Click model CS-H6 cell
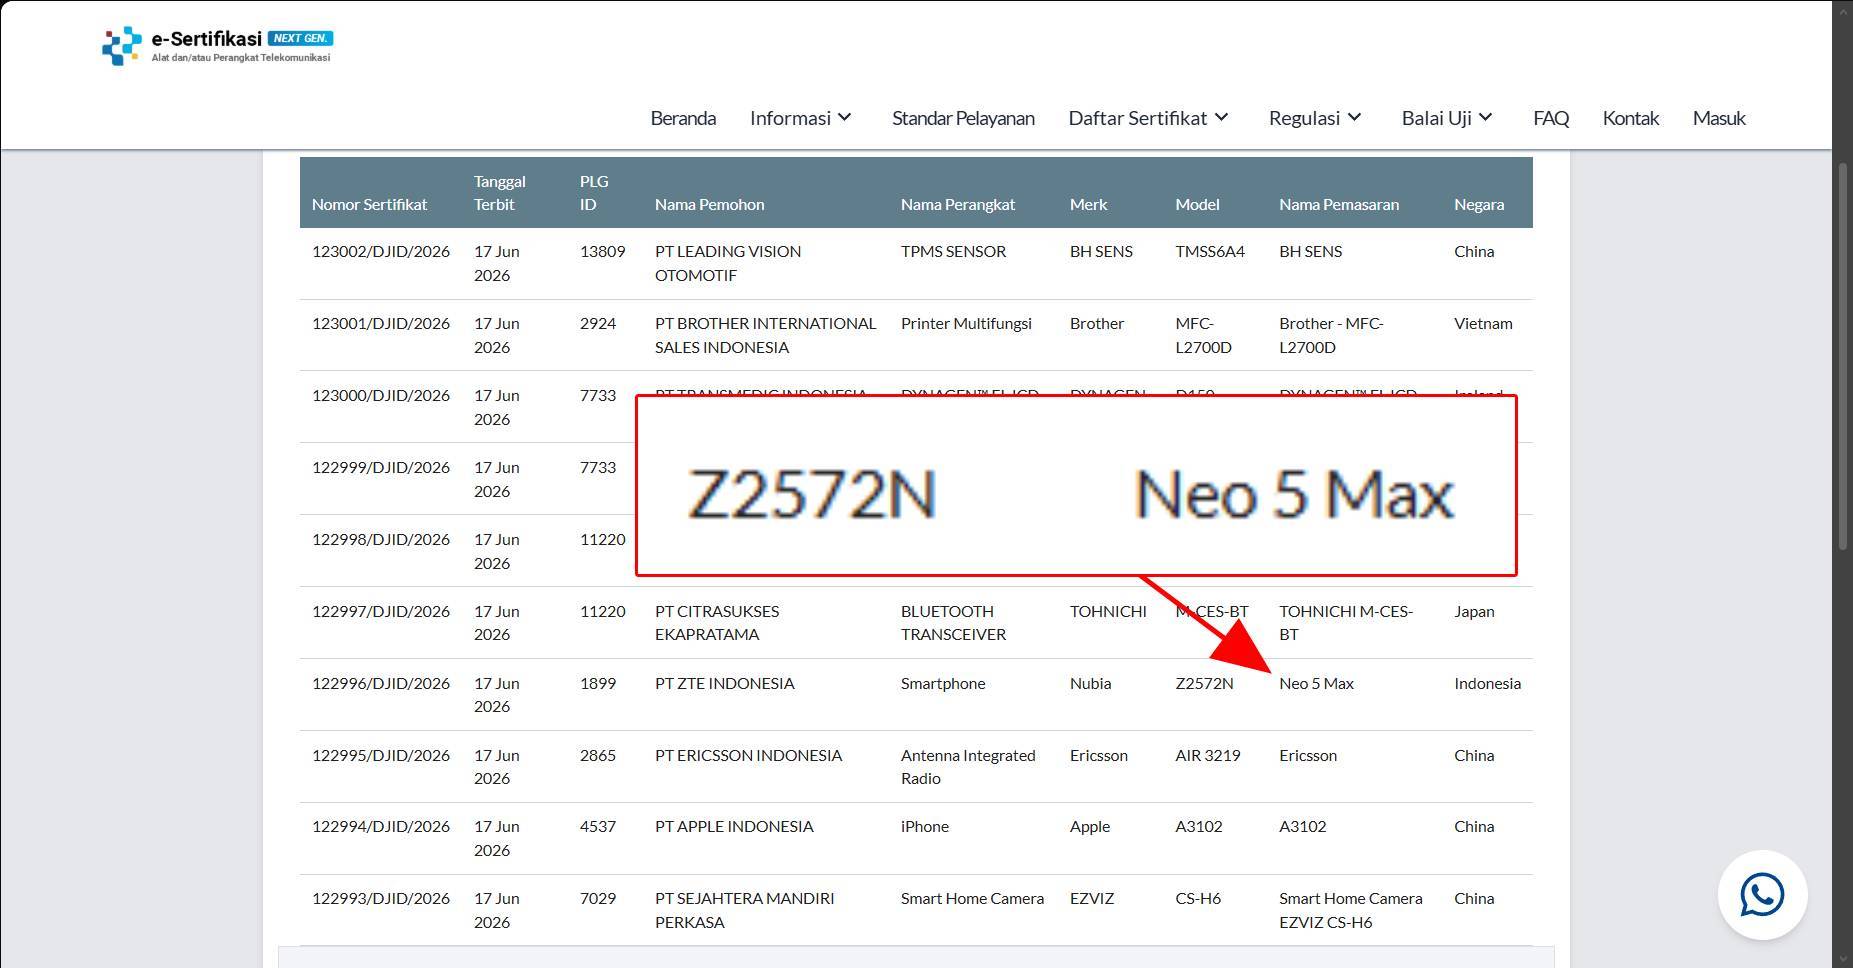The height and width of the screenshot is (968, 1853). tap(1198, 898)
